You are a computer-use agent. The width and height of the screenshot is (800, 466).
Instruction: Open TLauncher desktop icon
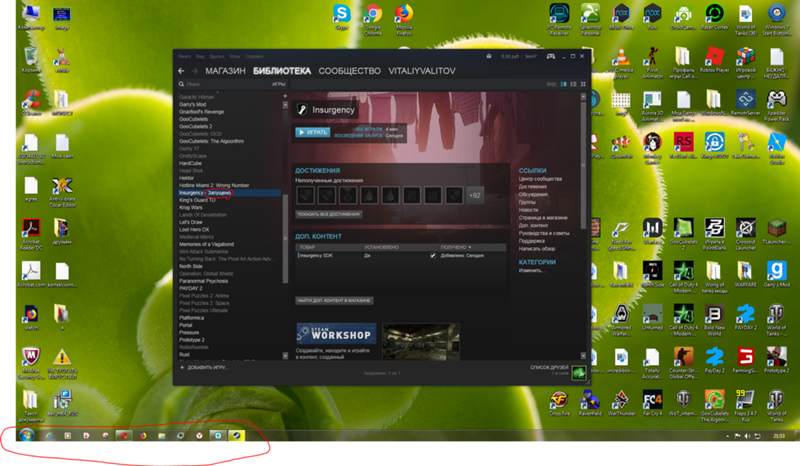777,231
